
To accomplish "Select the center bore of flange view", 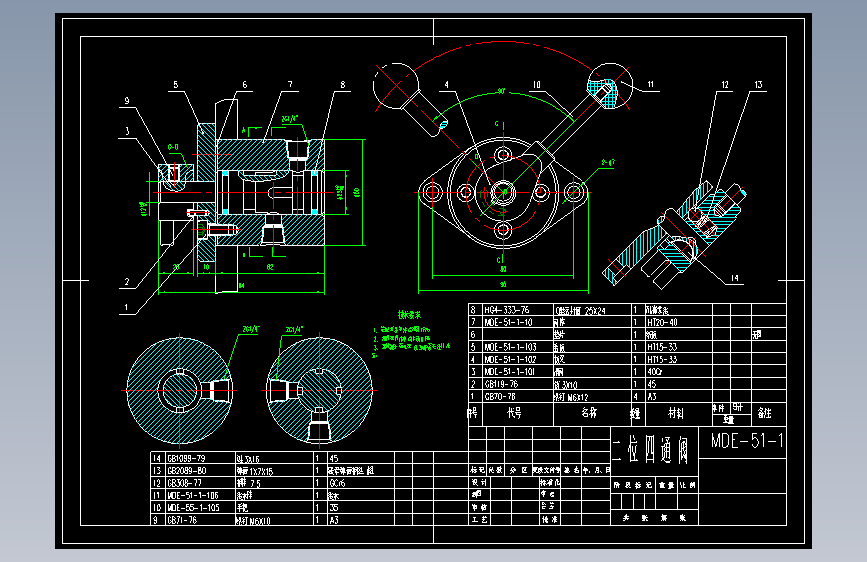I will tap(503, 192).
